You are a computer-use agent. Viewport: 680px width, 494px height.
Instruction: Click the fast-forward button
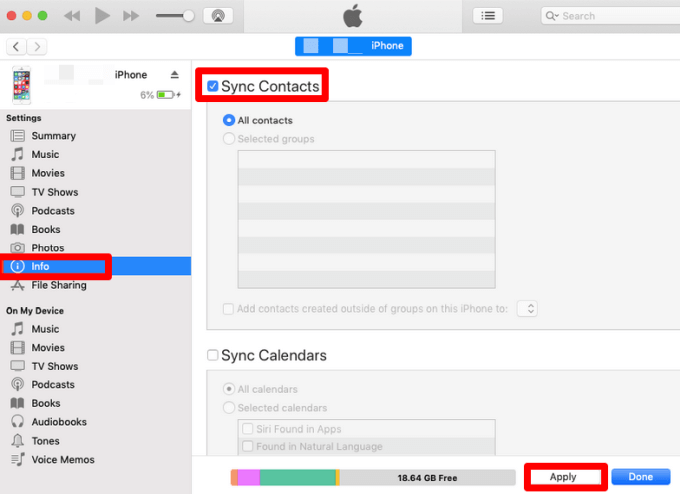pos(131,16)
